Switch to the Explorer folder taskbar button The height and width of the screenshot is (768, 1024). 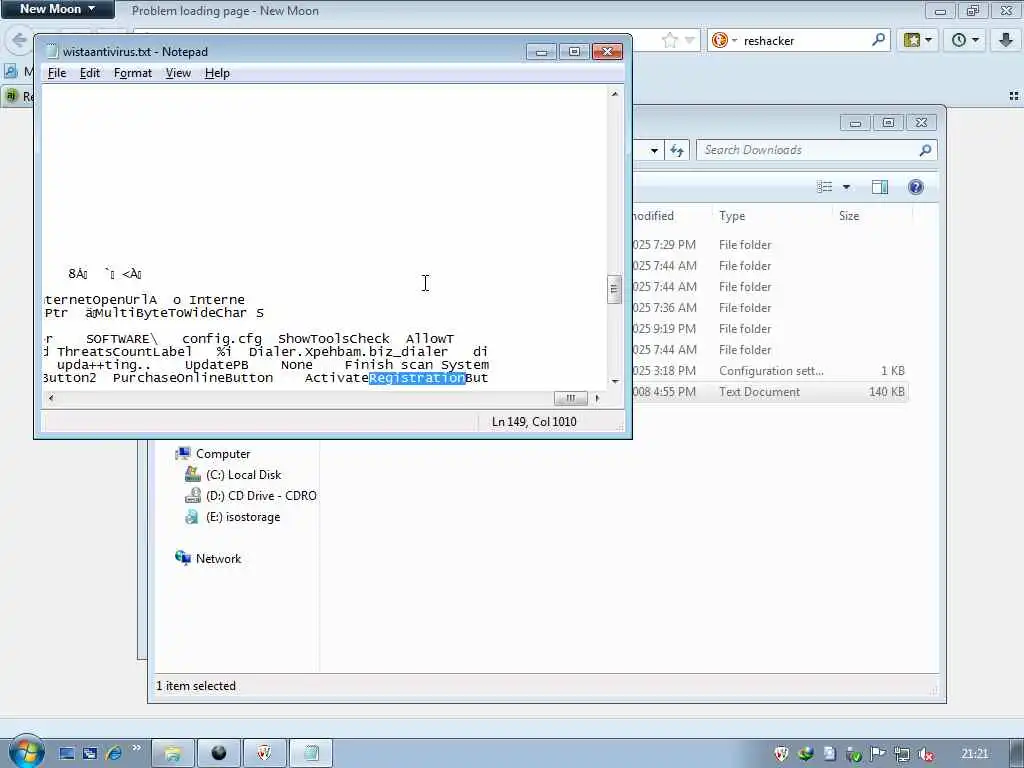pos(173,753)
